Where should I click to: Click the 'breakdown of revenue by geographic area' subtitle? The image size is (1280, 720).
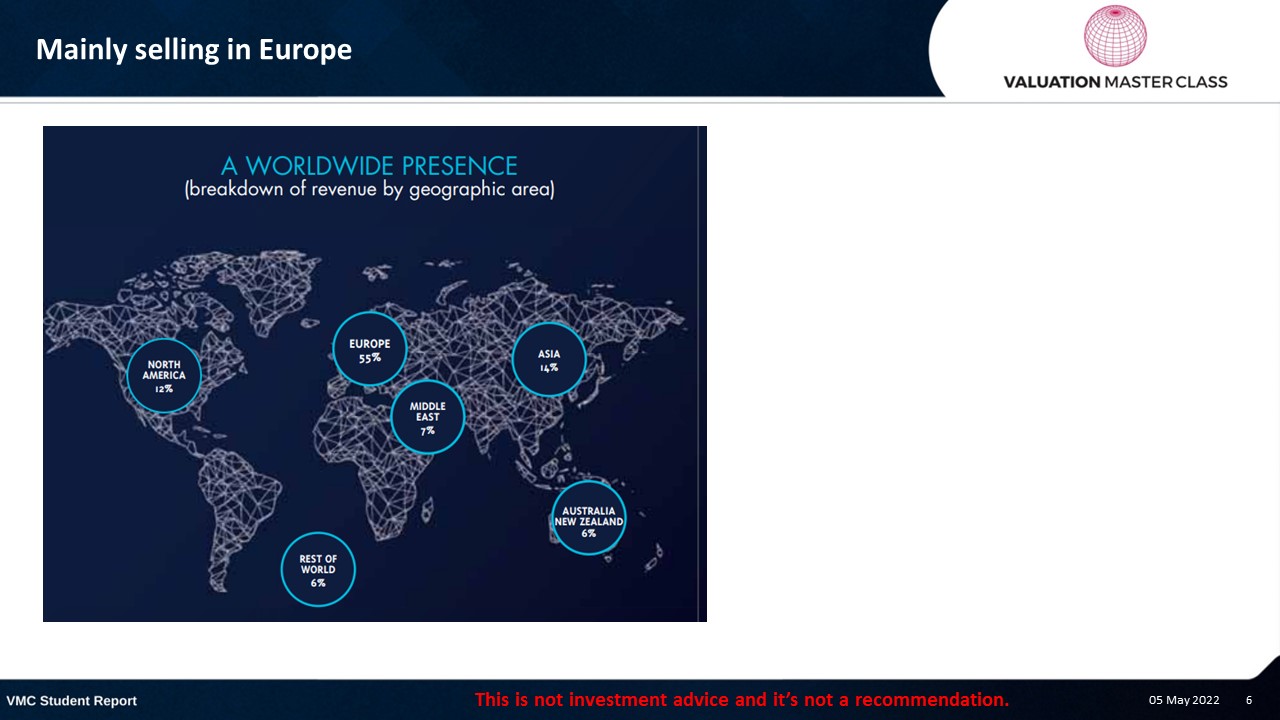(x=369, y=189)
